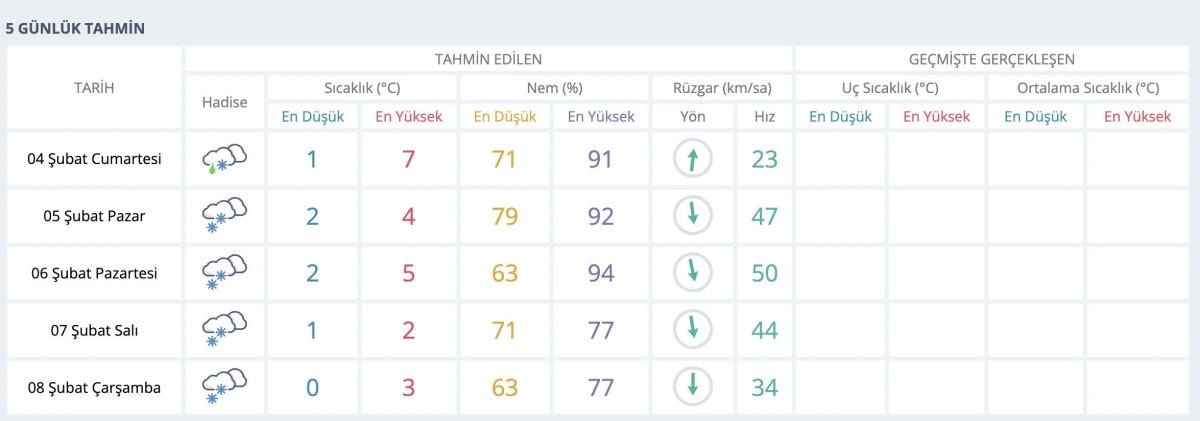Click the Sıcaklık (°C) column header
1200x421 pixels.
pos(361,88)
